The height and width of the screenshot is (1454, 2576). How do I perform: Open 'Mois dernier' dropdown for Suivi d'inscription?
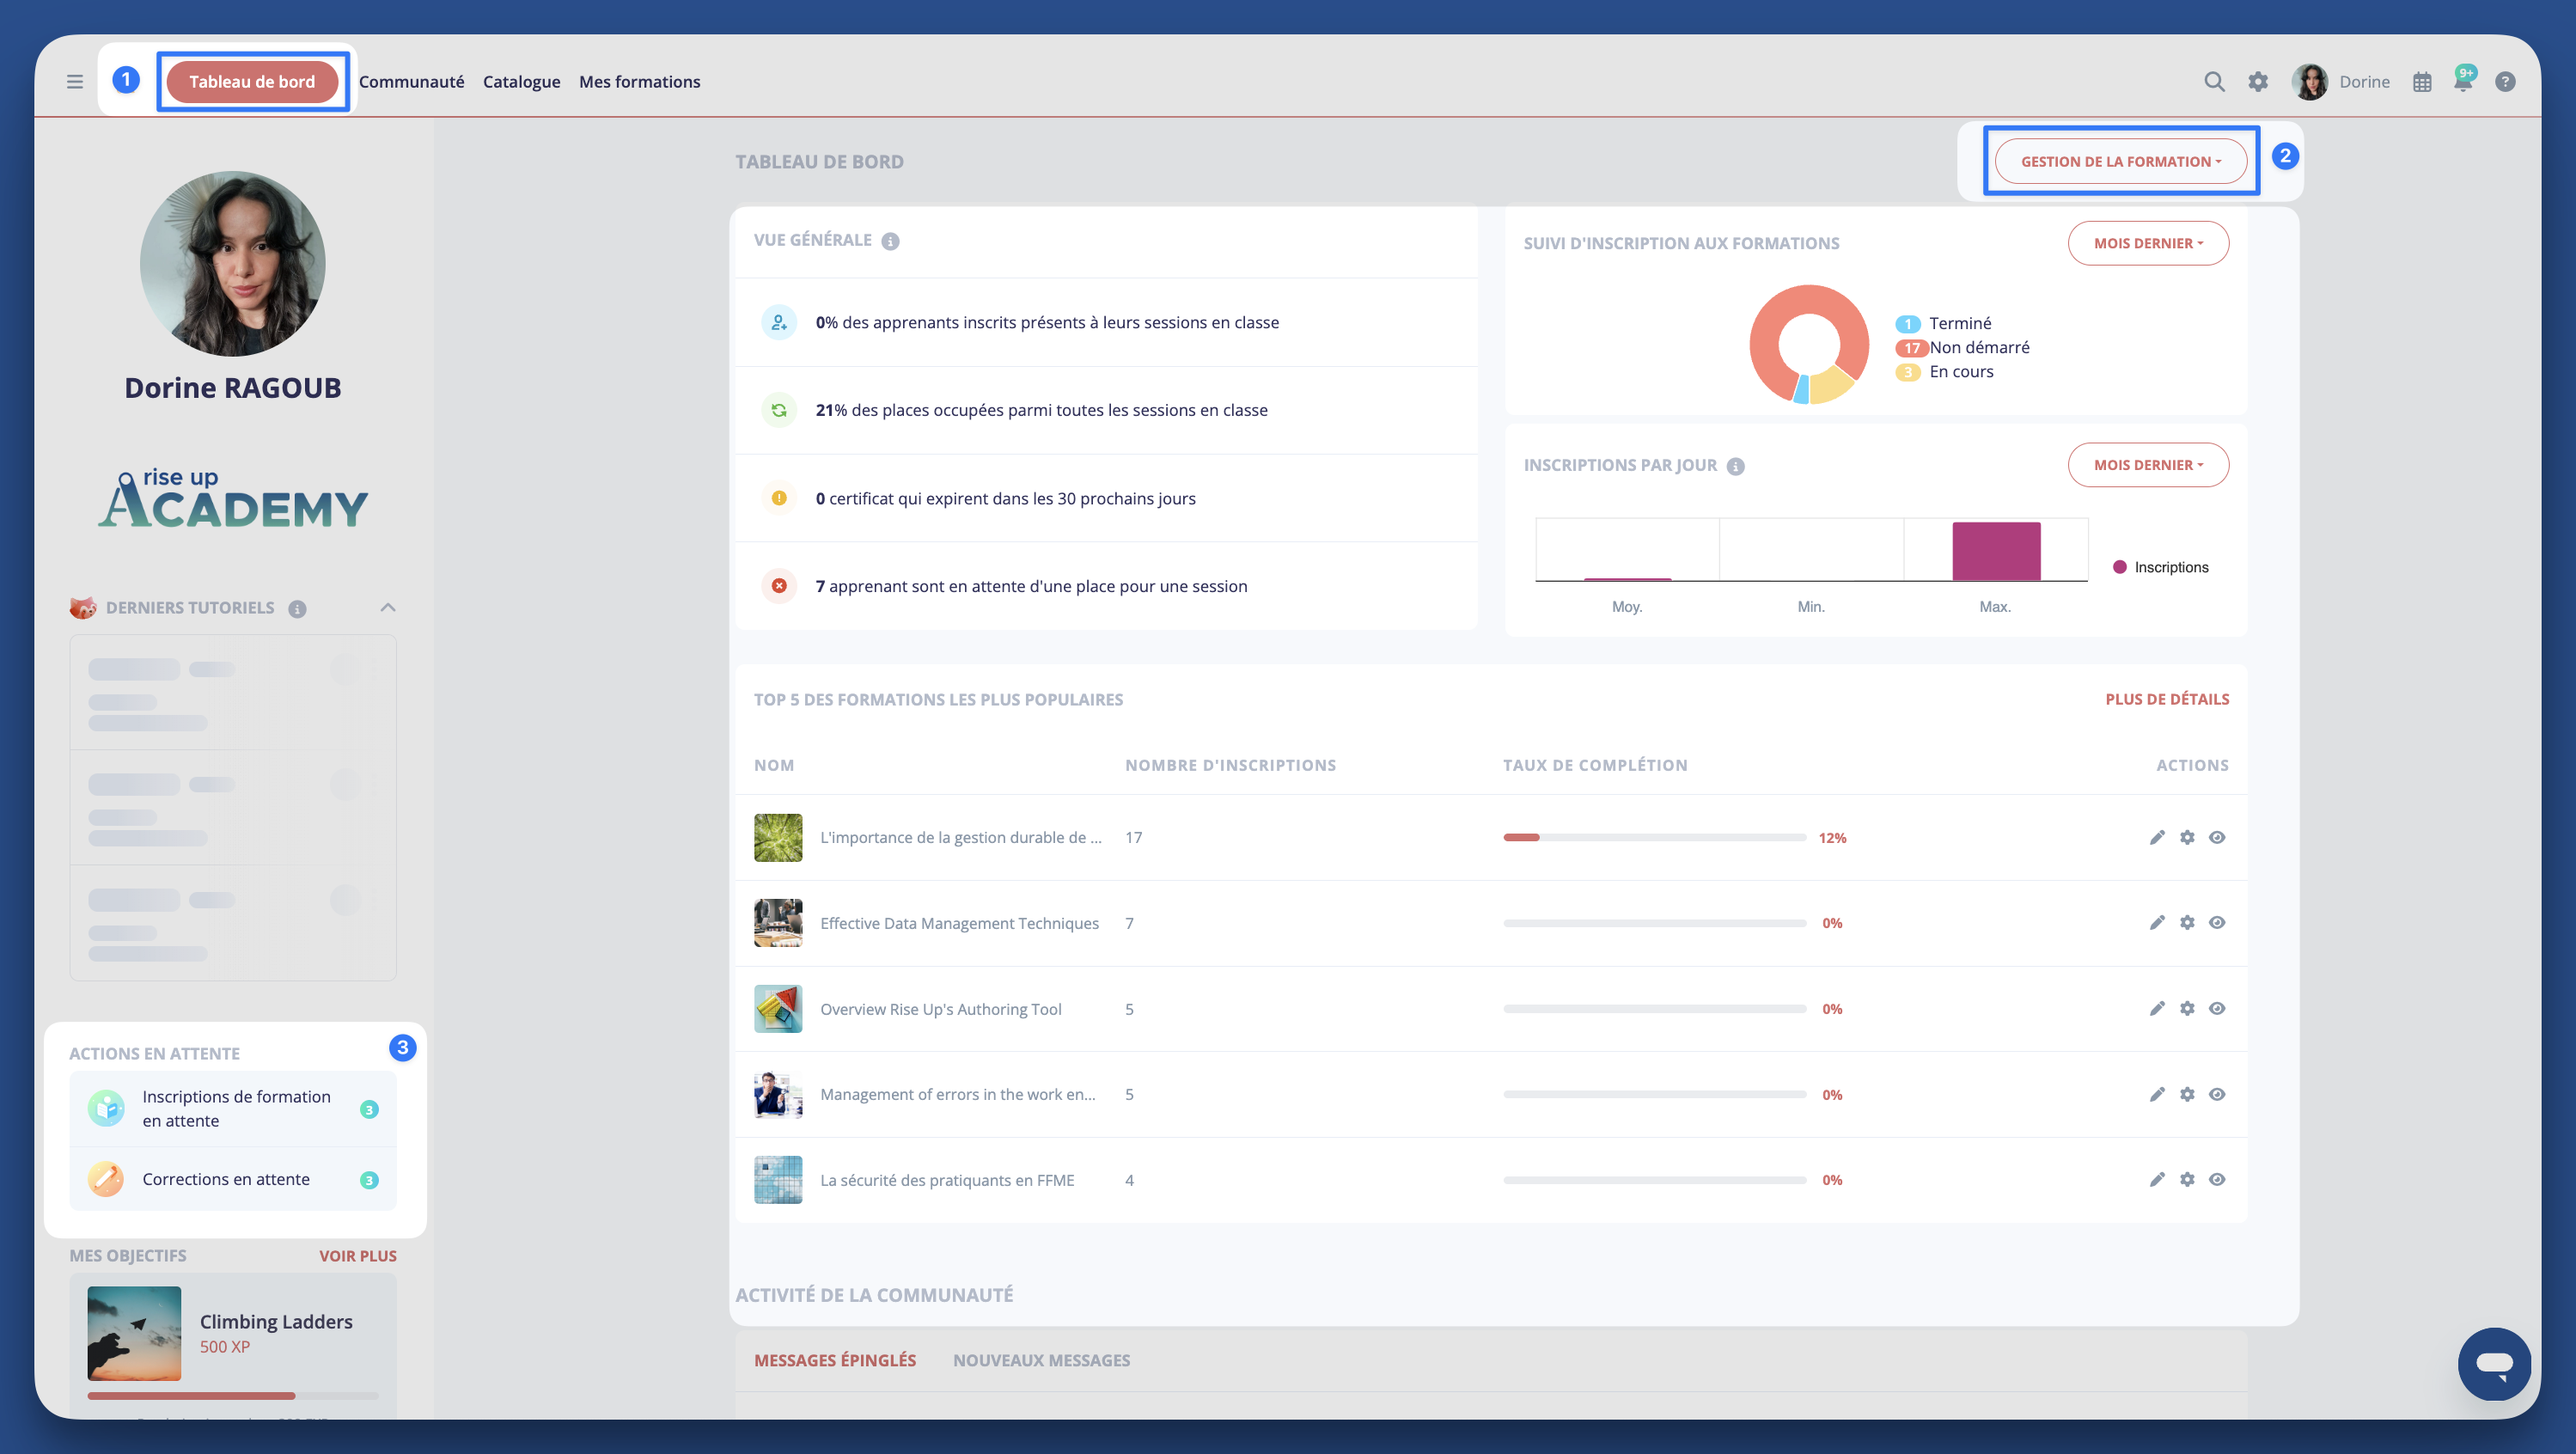[2148, 242]
